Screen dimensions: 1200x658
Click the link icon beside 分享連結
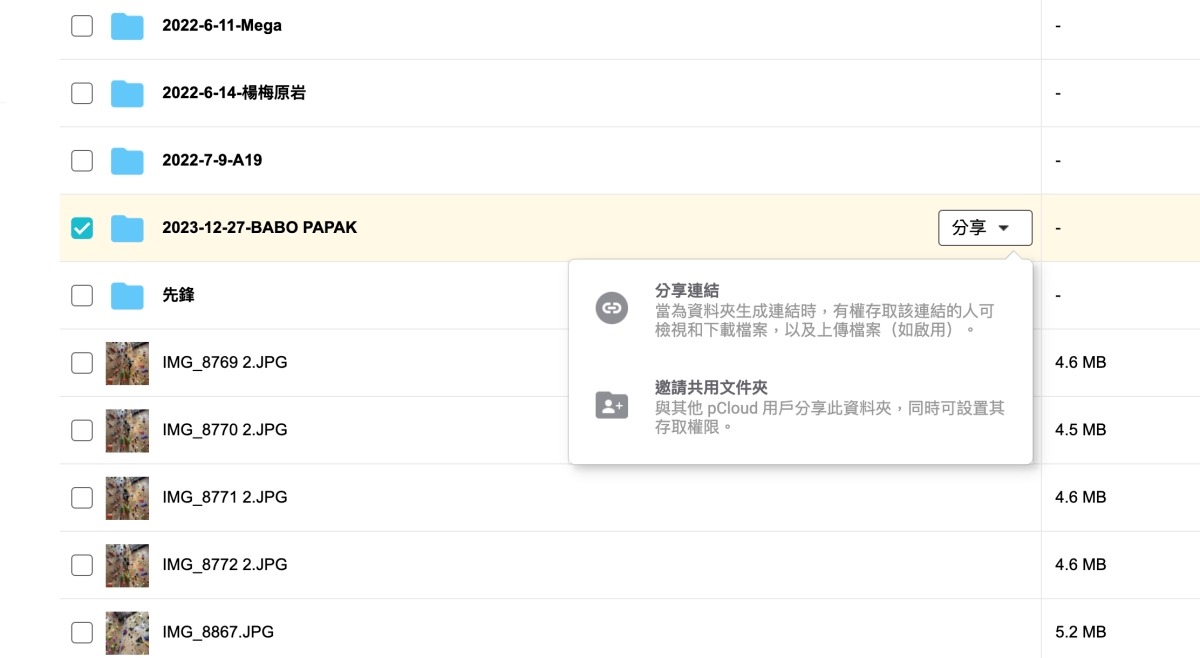coord(611,308)
